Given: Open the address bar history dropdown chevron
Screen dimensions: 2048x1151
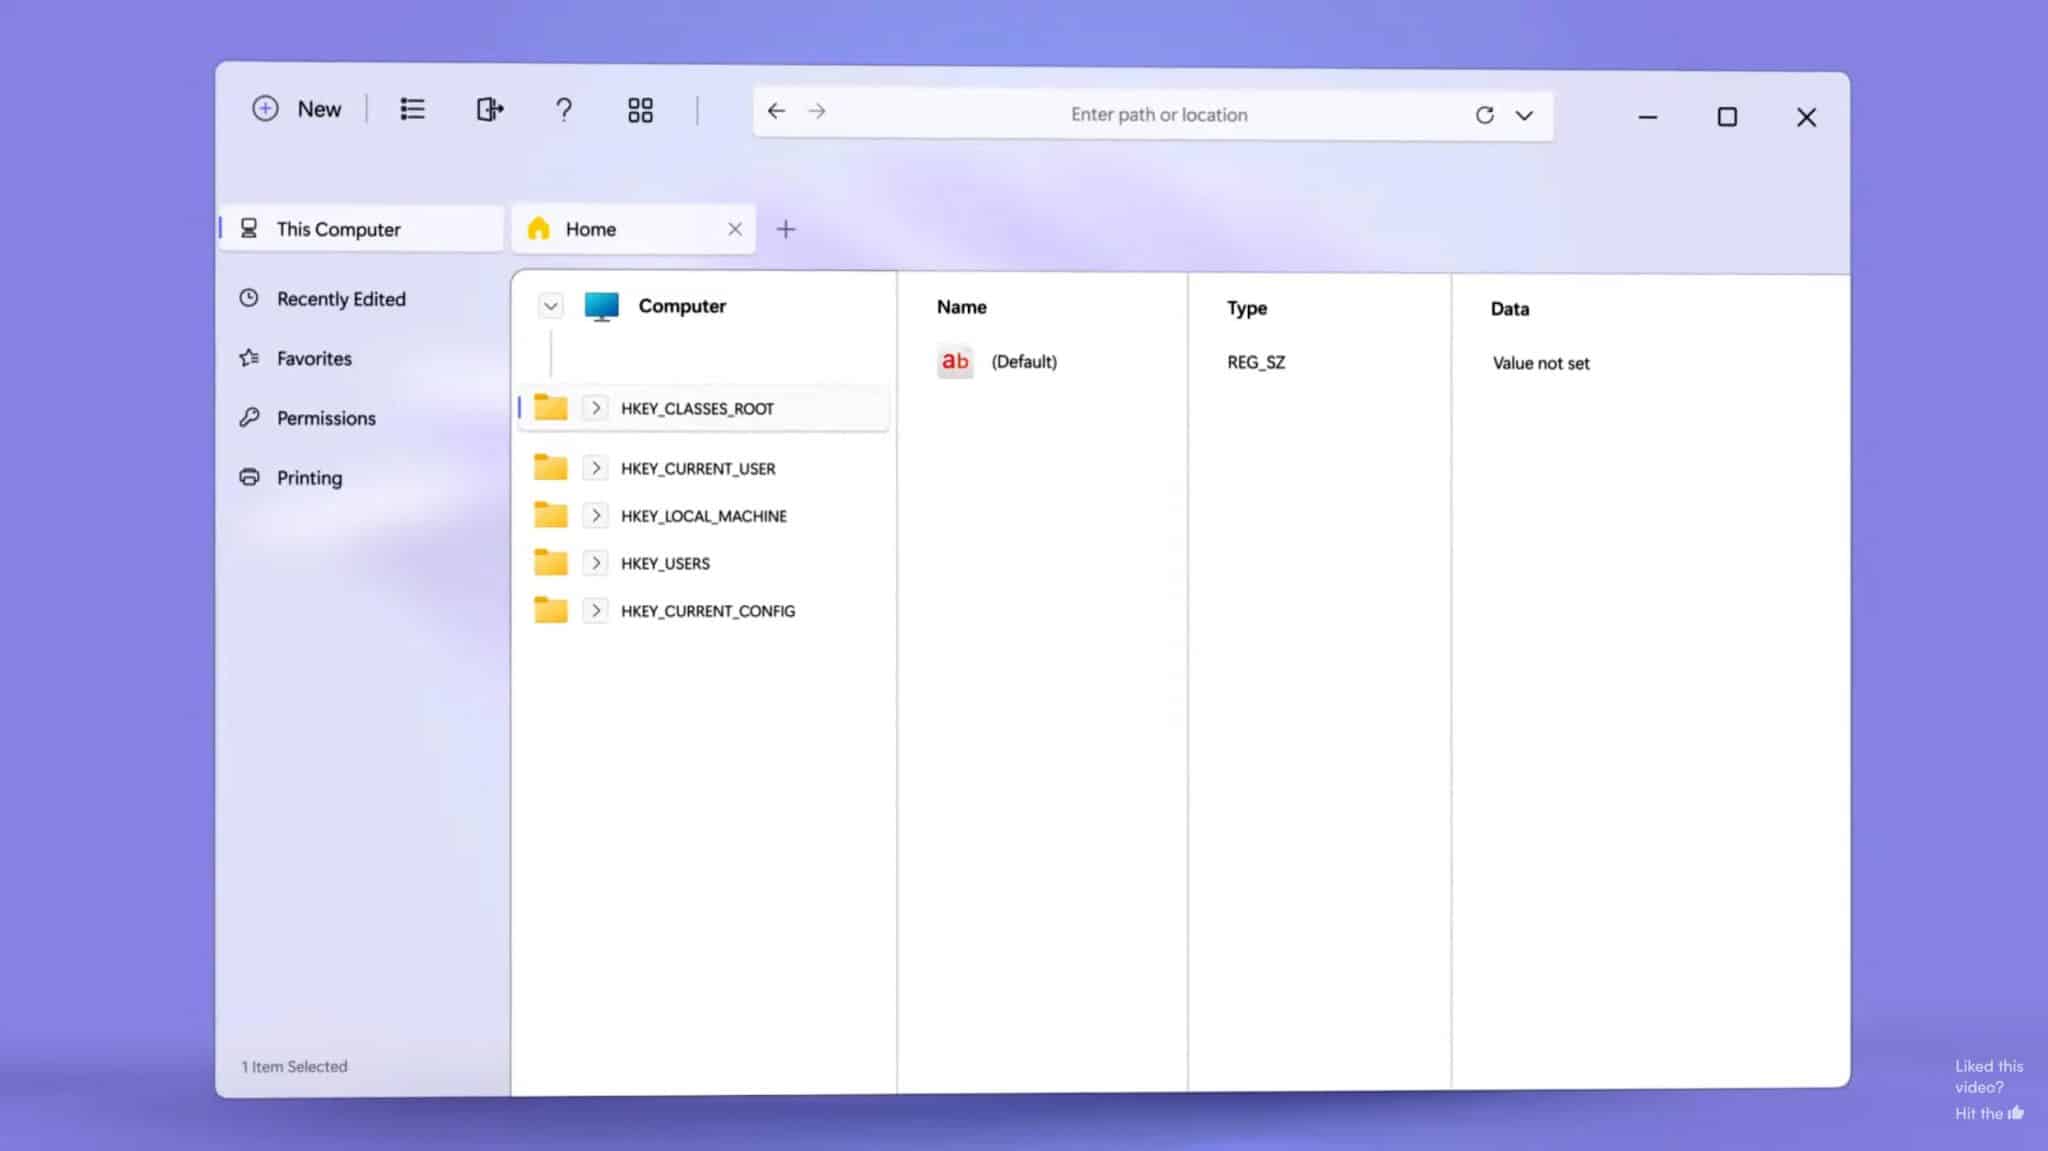Looking at the screenshot, I should pos(1524,115).
